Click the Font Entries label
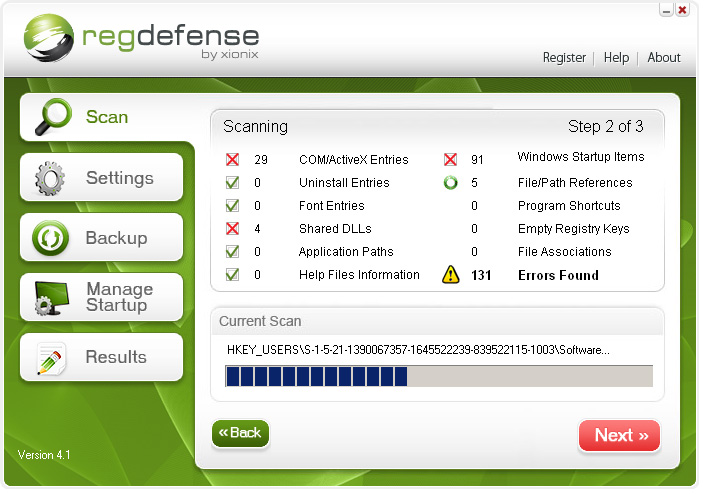The image size is (704, 494). pyautogui.click(x=331, y=206)
